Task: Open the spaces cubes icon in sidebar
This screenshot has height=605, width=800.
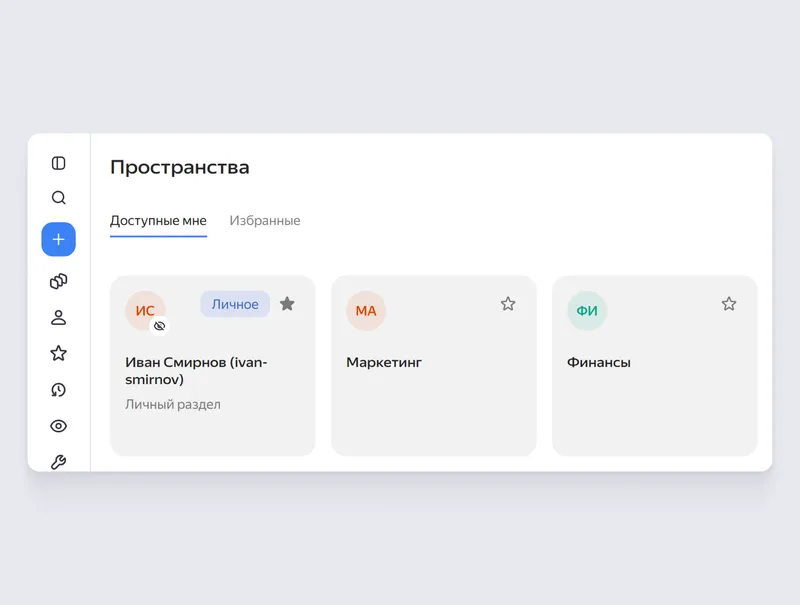Action: [x=59, y=281]
